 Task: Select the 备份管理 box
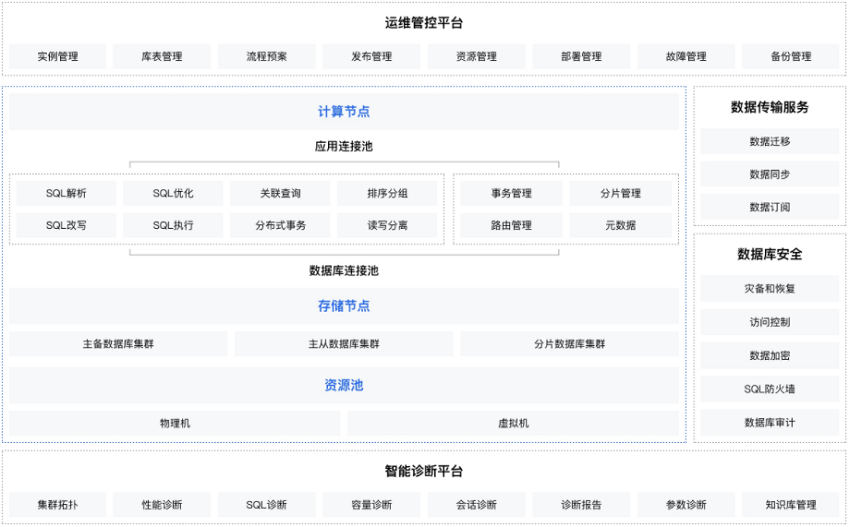pos(791,56)
